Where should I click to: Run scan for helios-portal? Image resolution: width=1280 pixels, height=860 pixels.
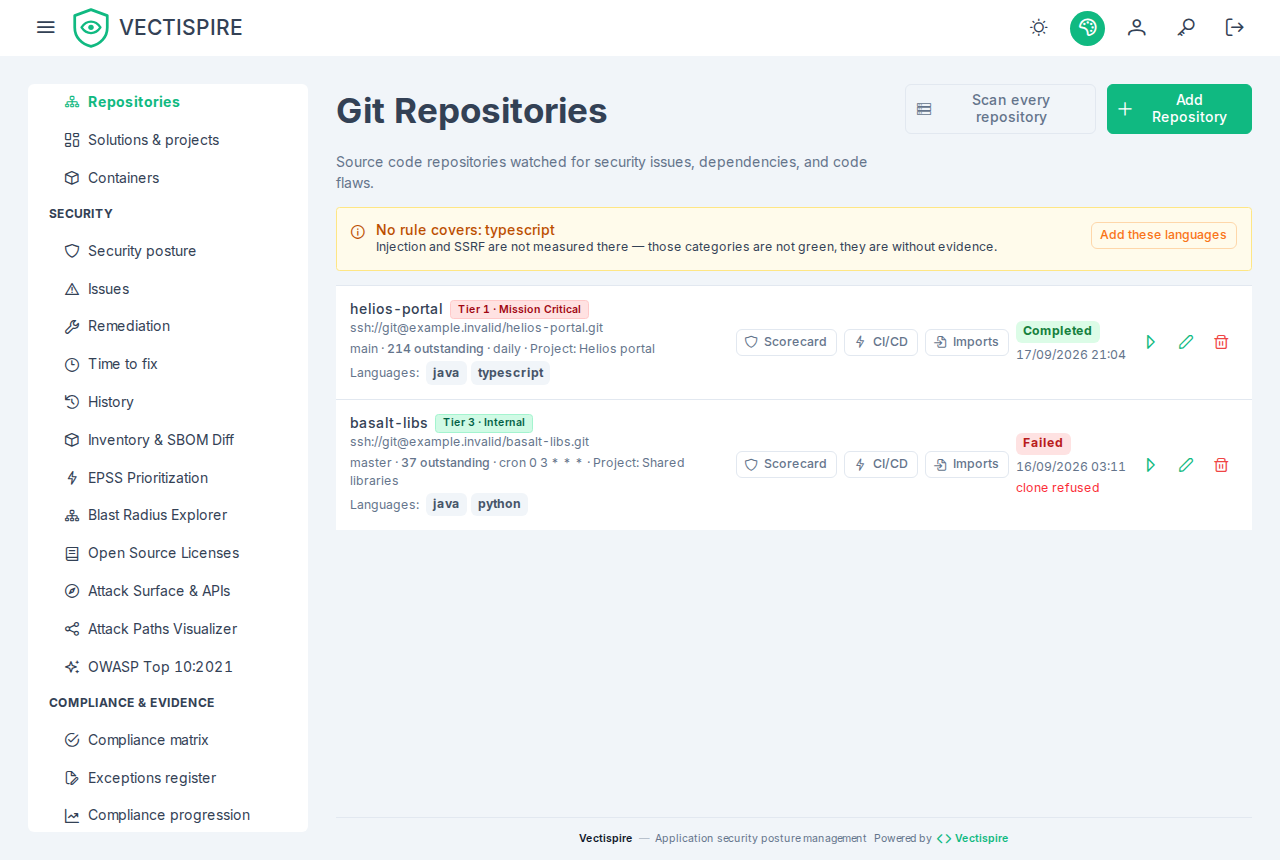click(x=1151, y=342)
